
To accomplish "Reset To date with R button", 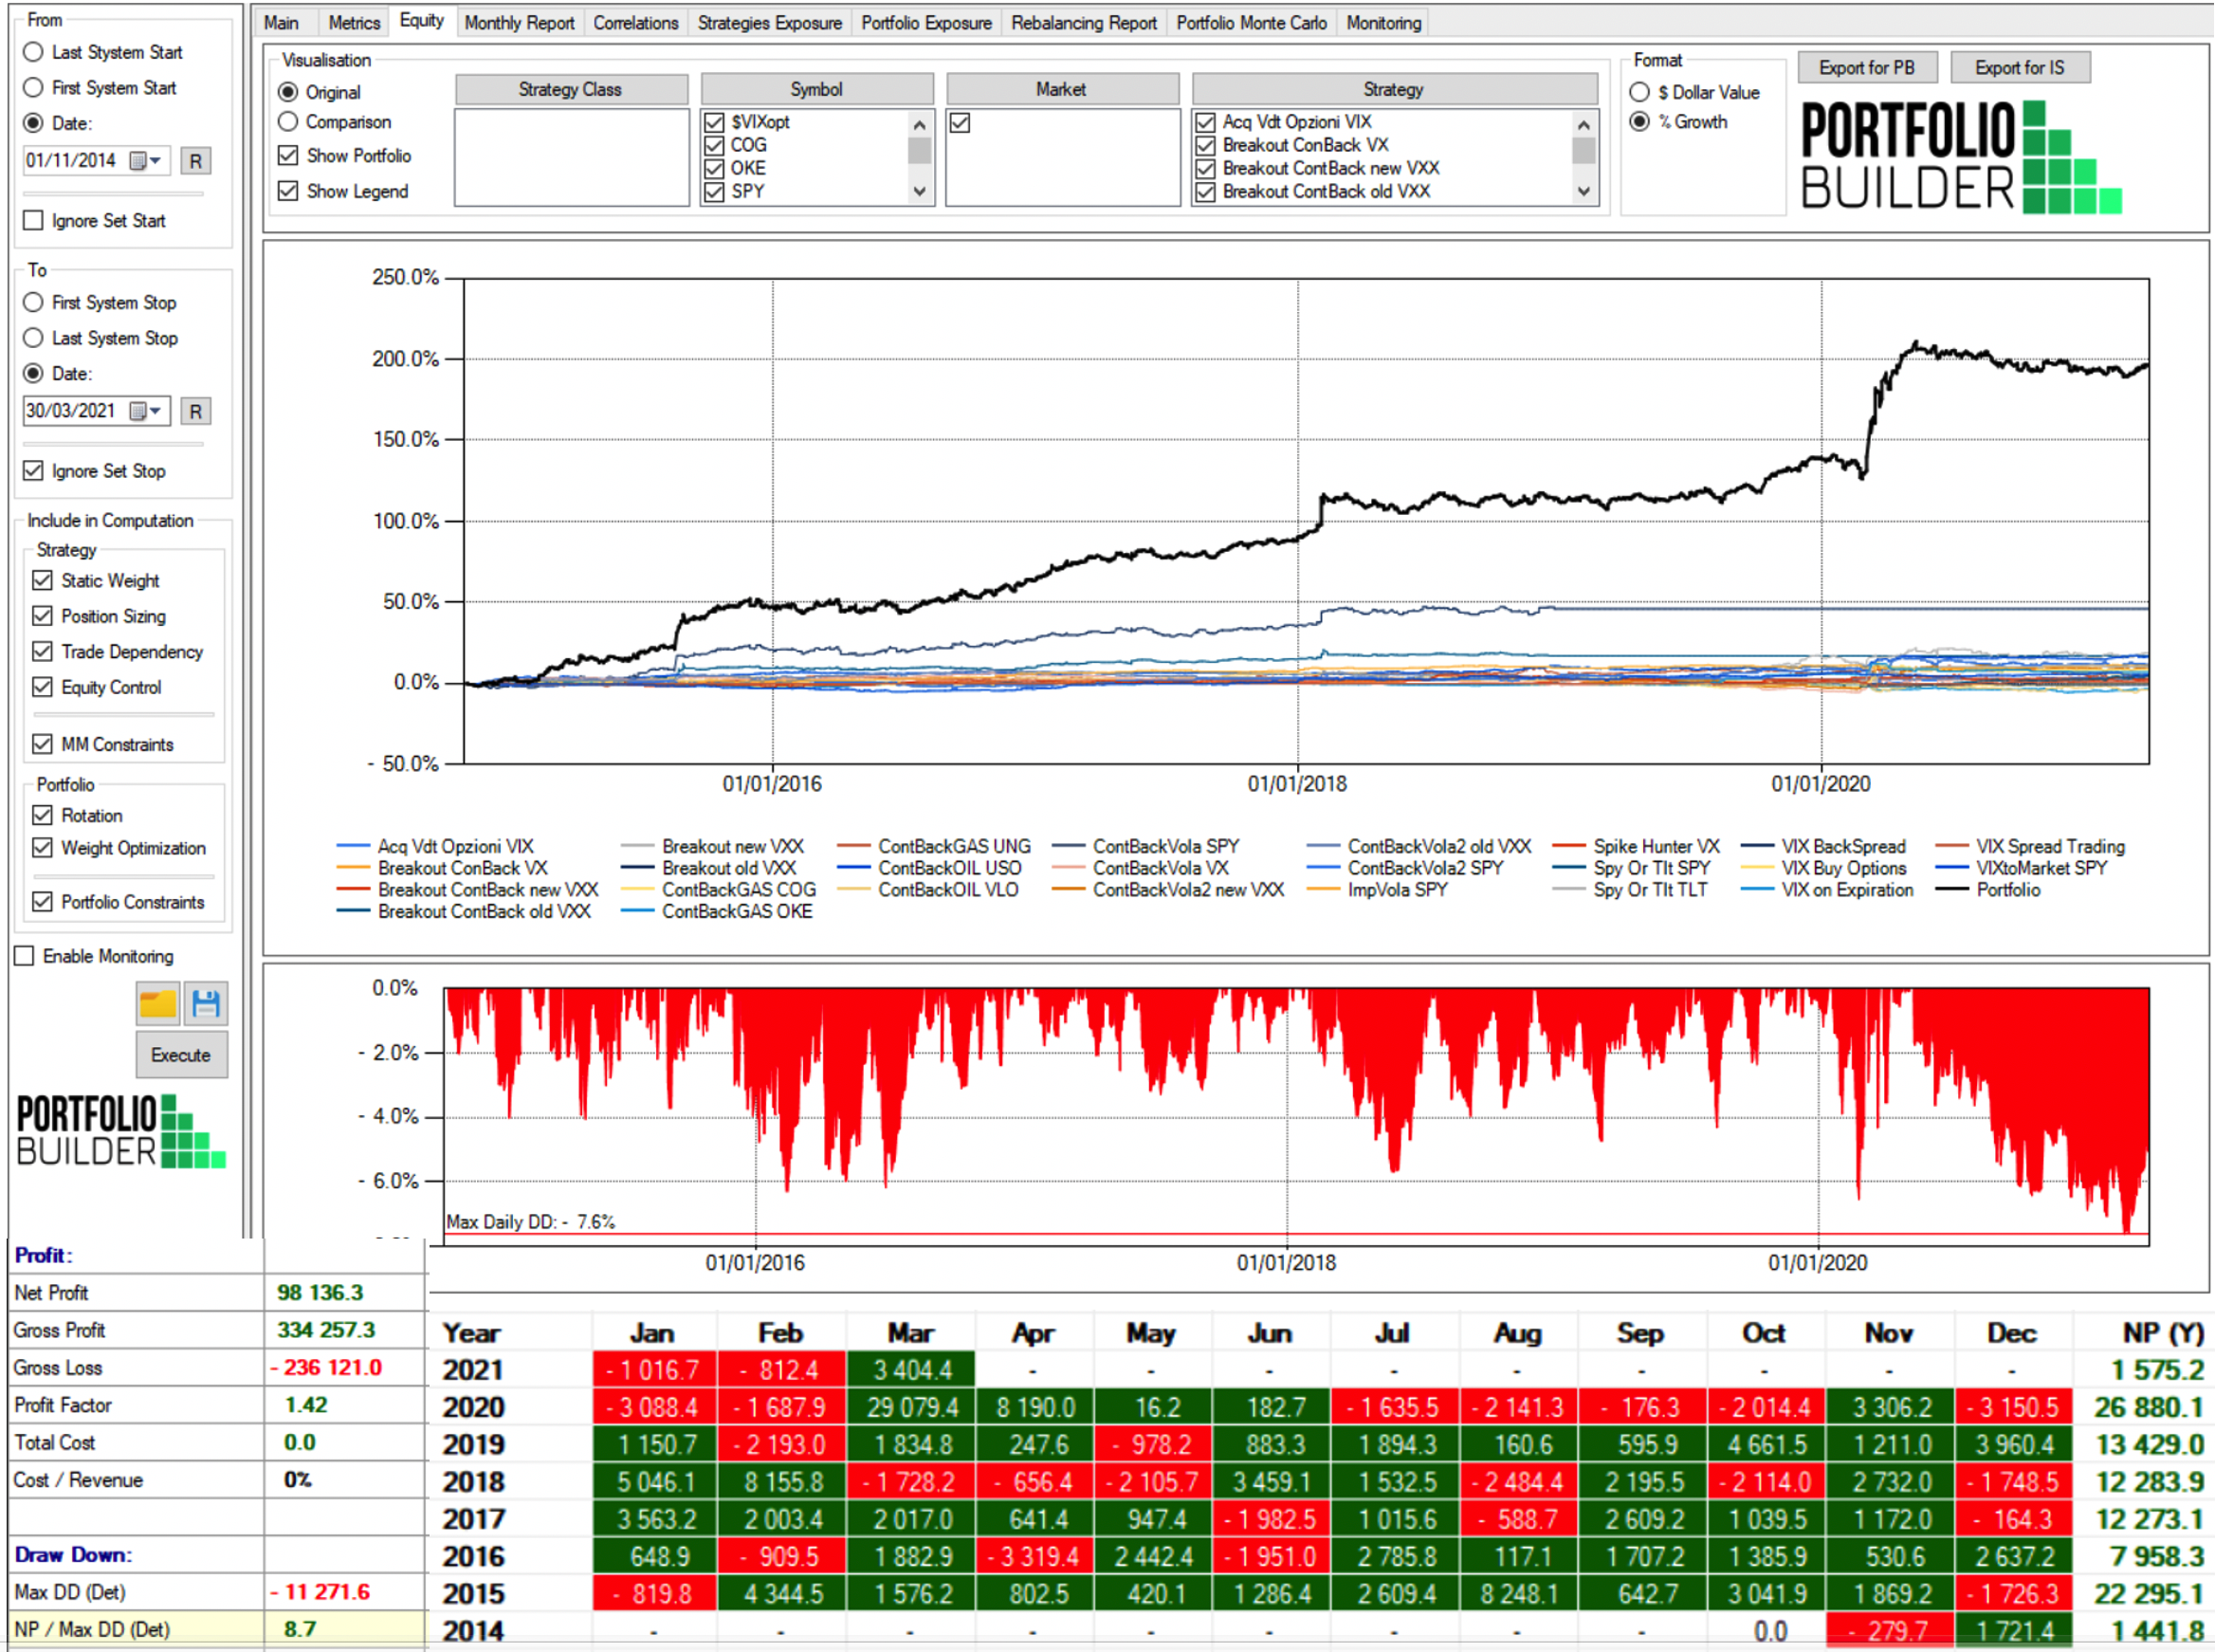I will coord(196,411).
